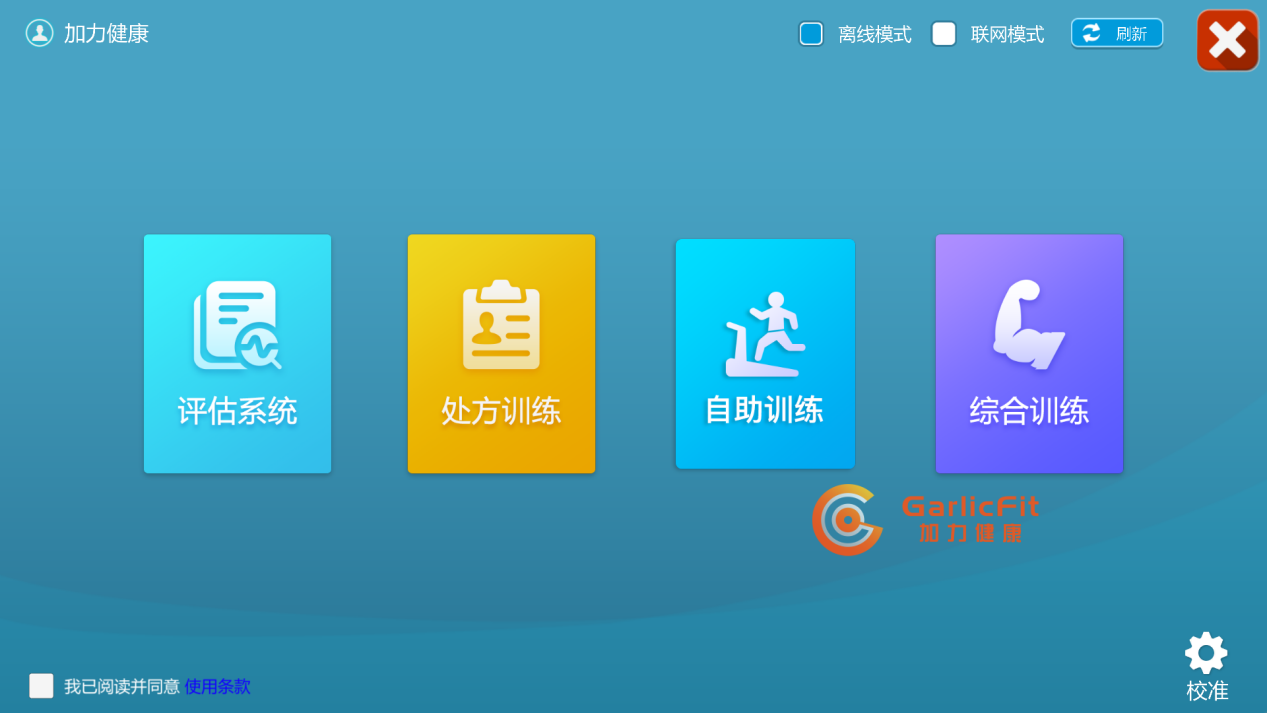Choose the 综合训练 text label
This screenshot has width=1267, height=713.
pos(1028,411)
